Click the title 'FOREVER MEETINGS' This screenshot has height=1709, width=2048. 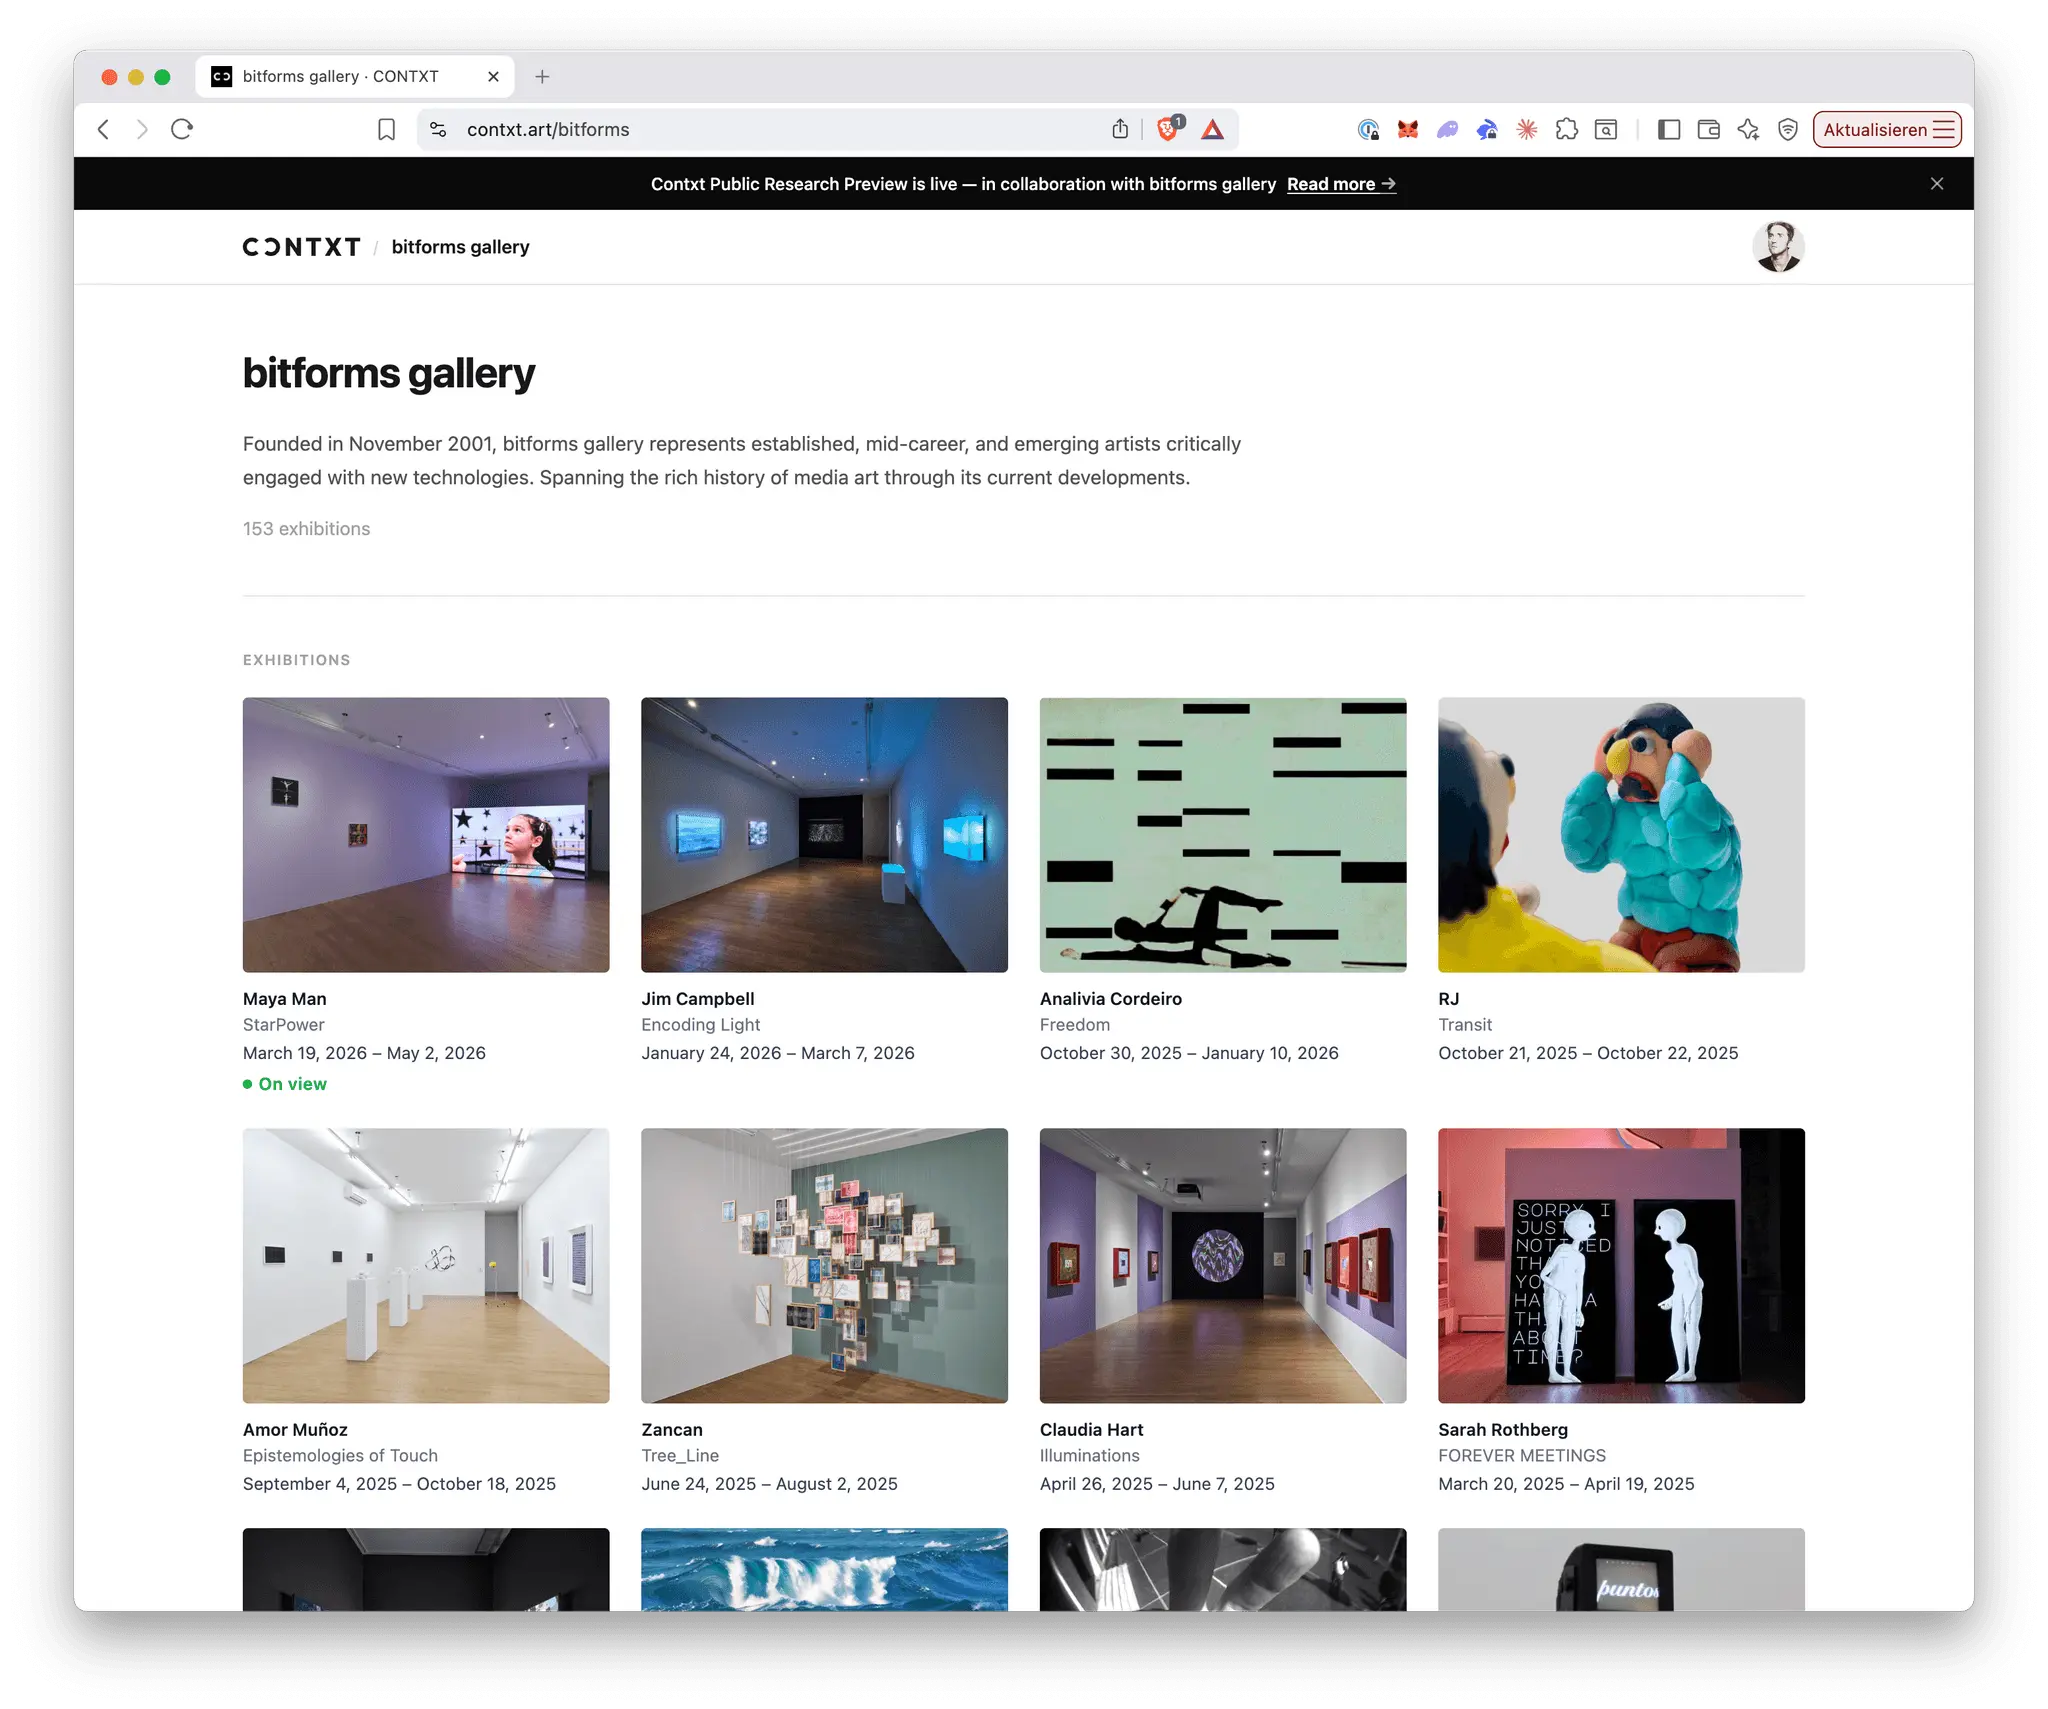(x=1522, y=1456)
